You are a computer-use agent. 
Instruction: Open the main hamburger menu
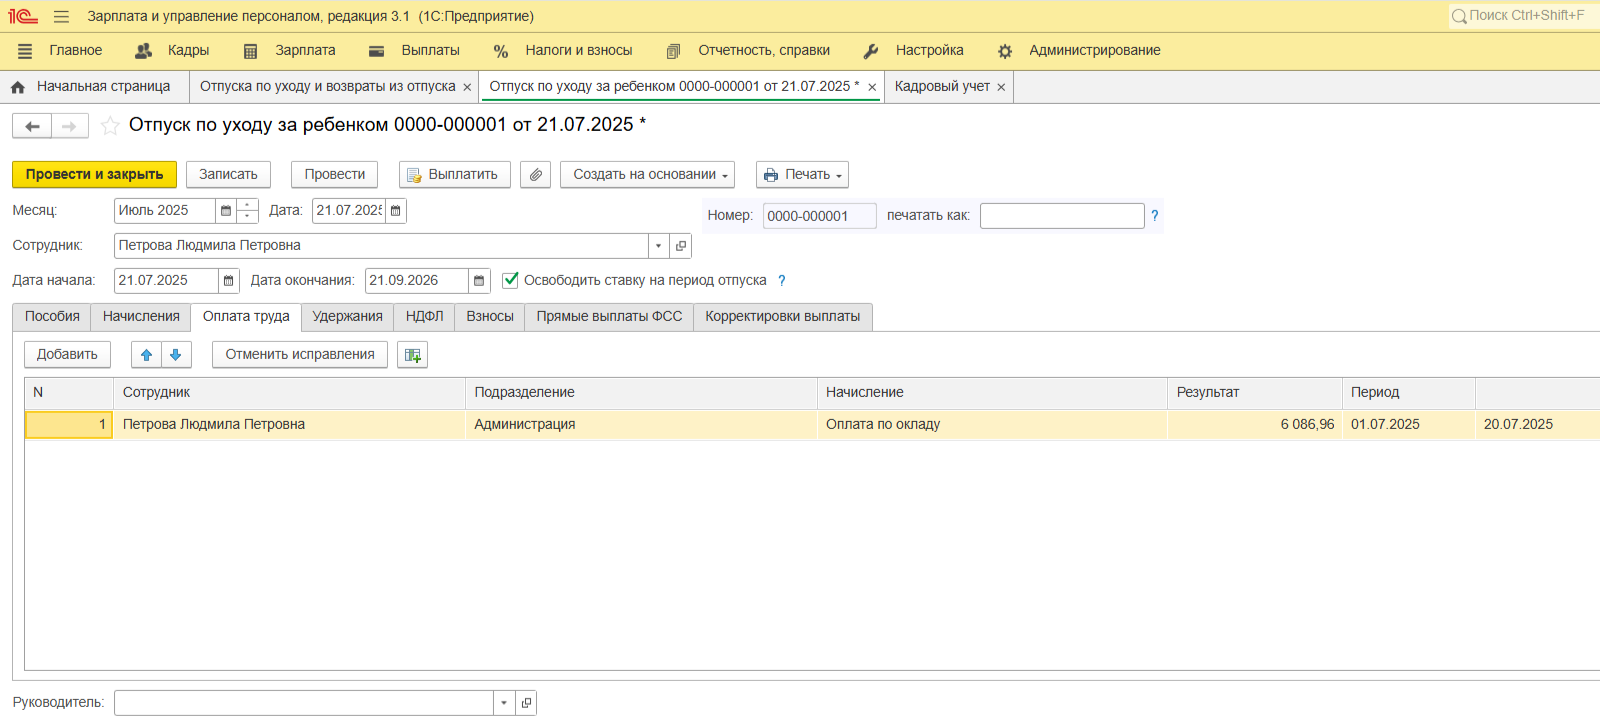point(61,16)
